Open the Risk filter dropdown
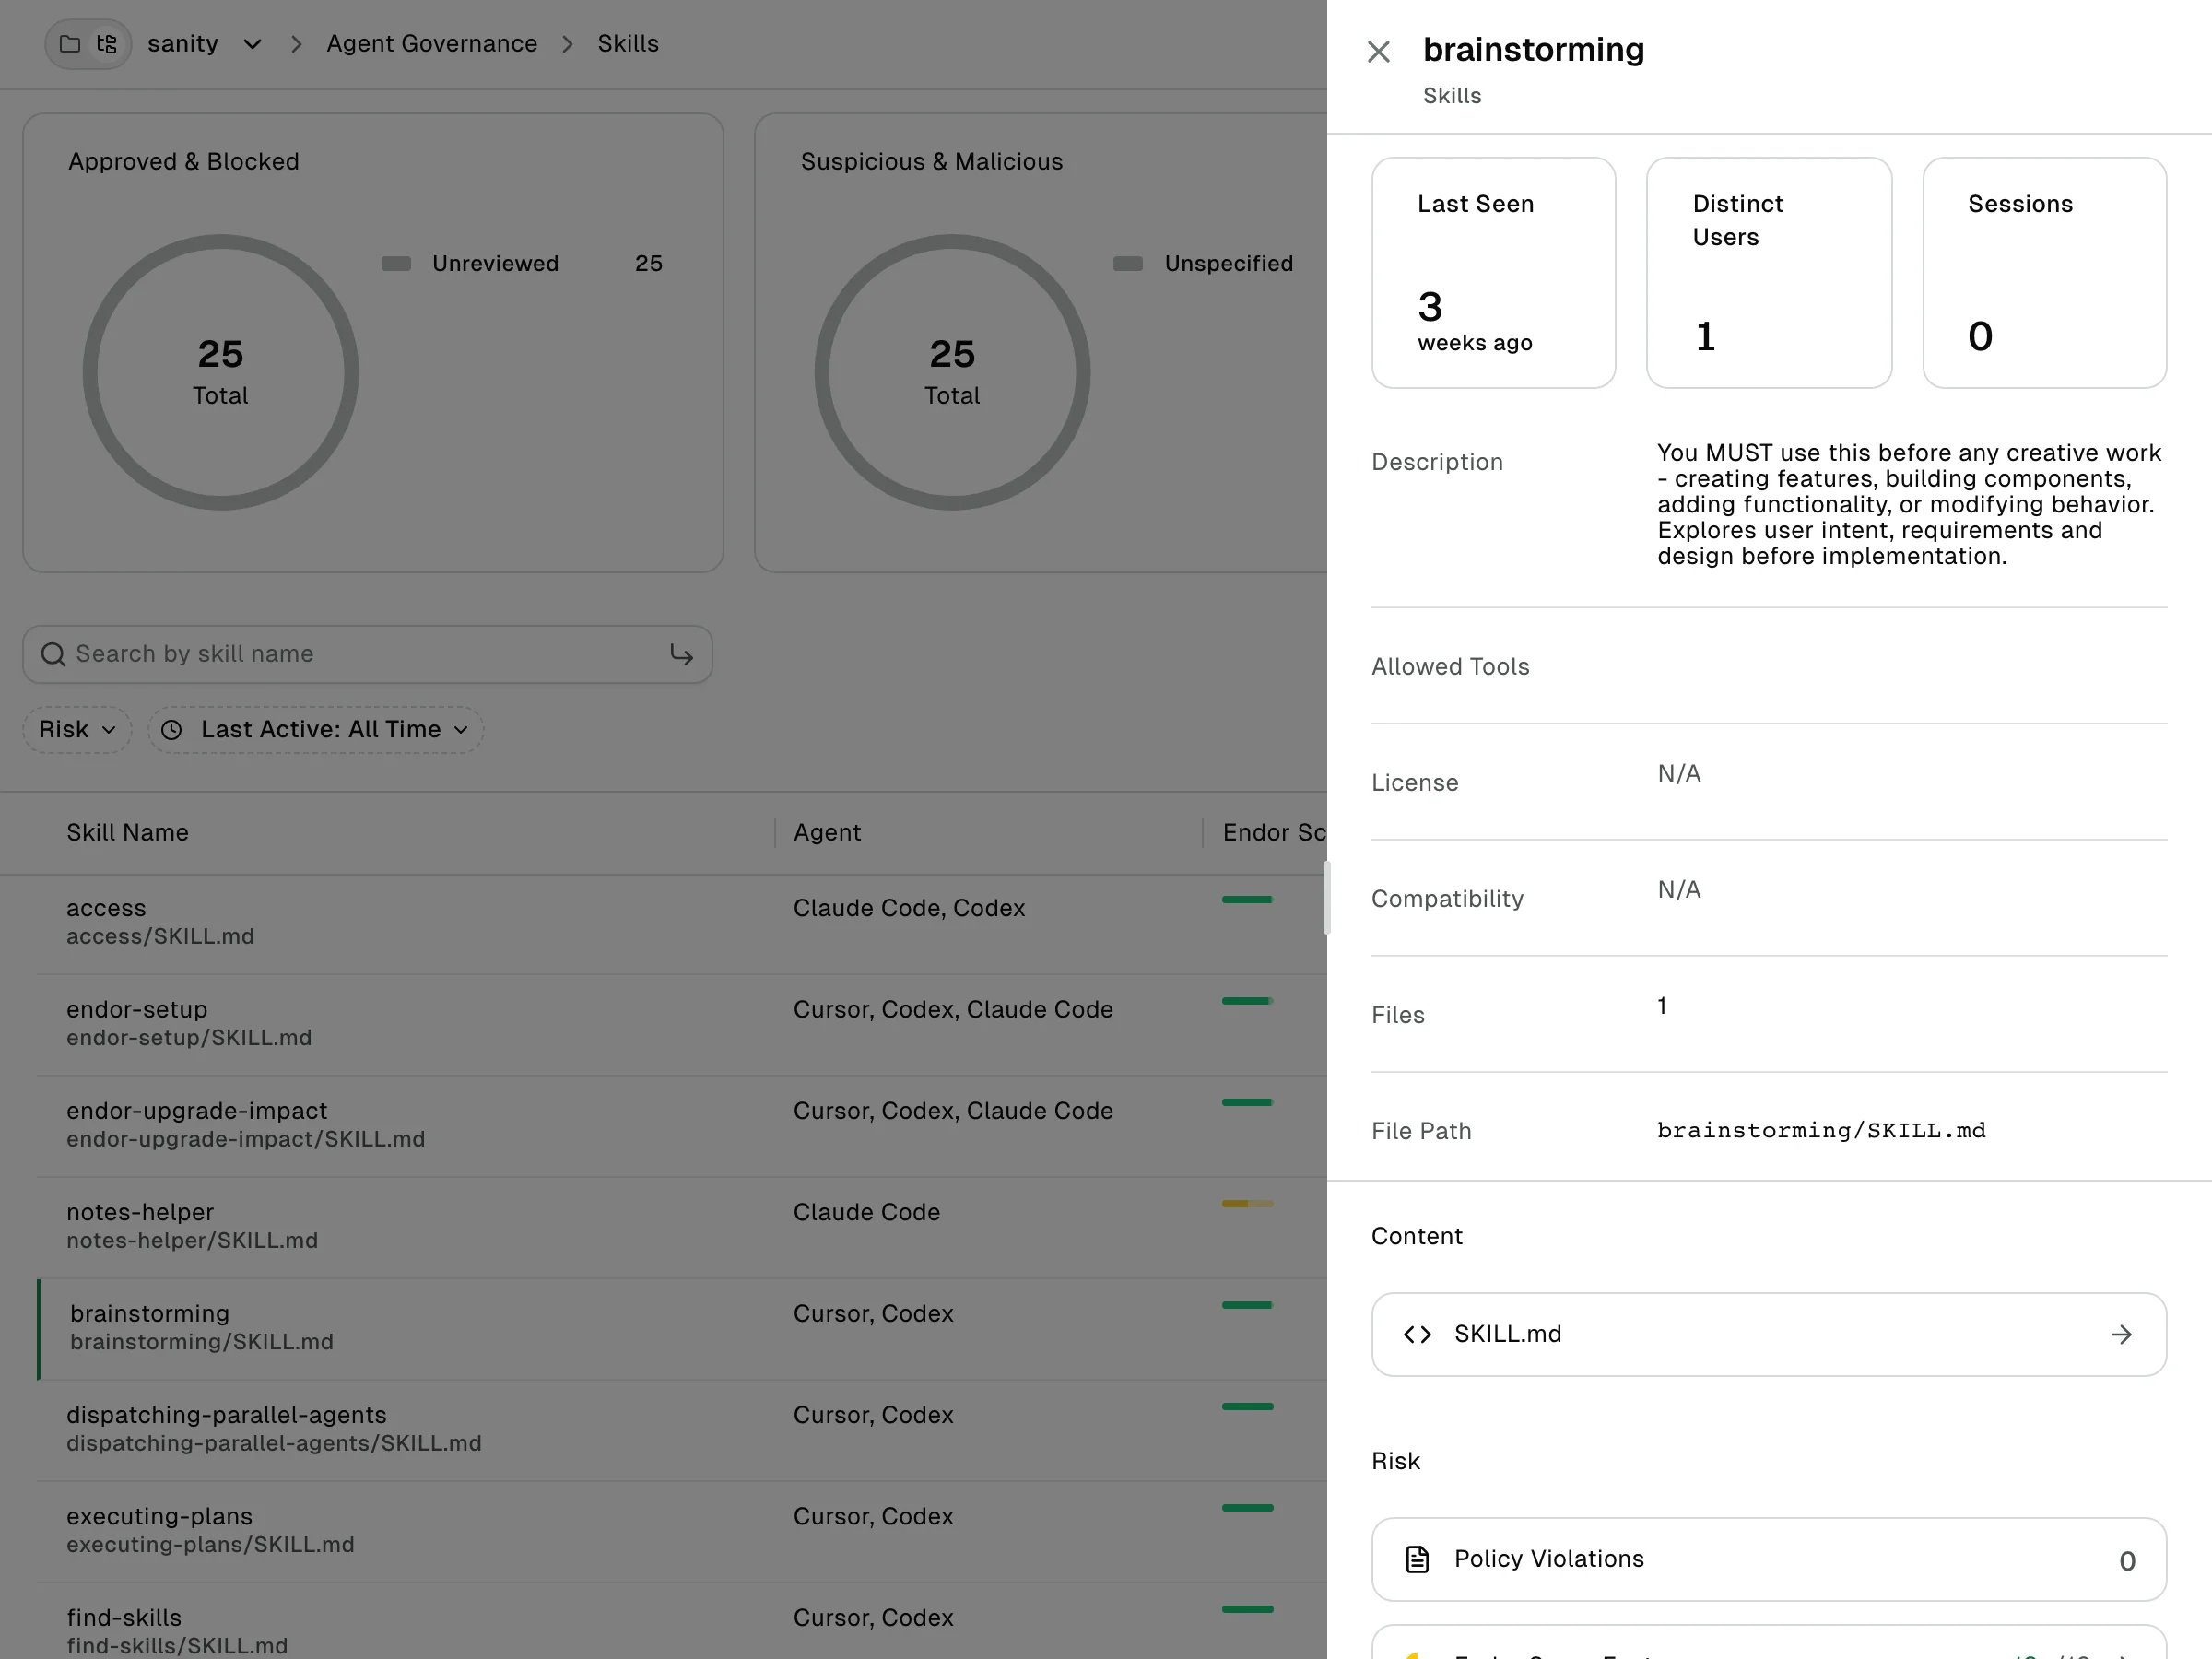The height and width of the screenshot is (1659, 2212). pos(77,729)
